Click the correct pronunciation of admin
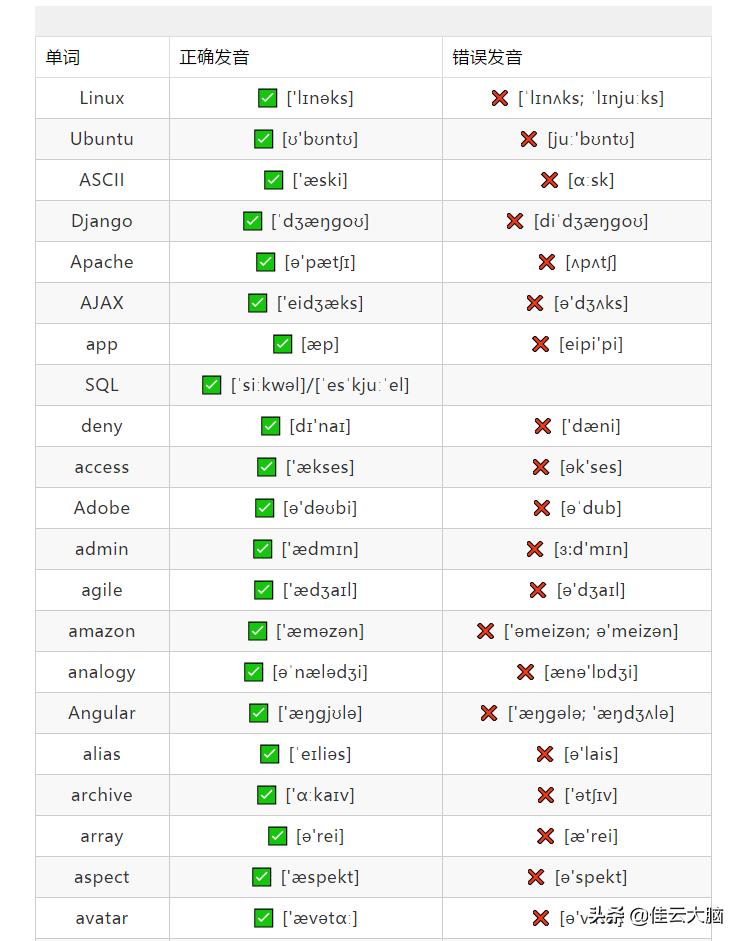Image resolution: width=740 pixels, height=941 pixels. pos(320,549)
